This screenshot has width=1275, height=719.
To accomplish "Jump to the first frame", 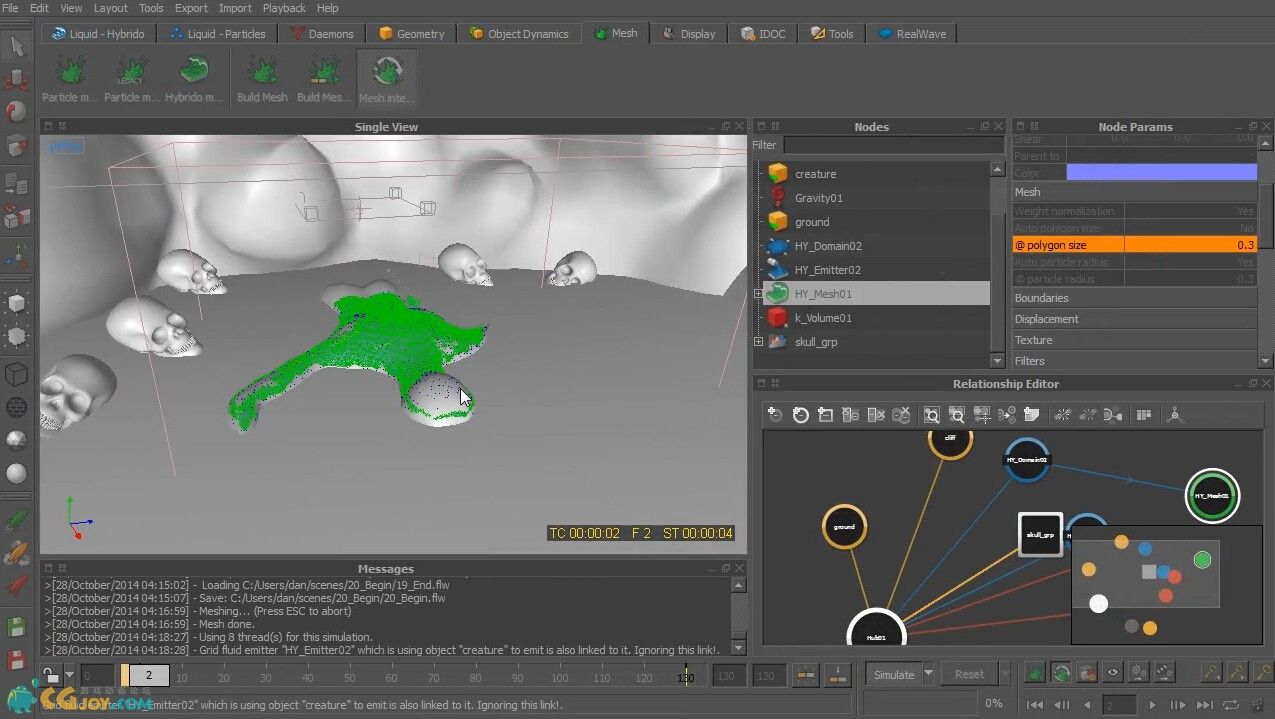I will click(x=1035, y=705).
